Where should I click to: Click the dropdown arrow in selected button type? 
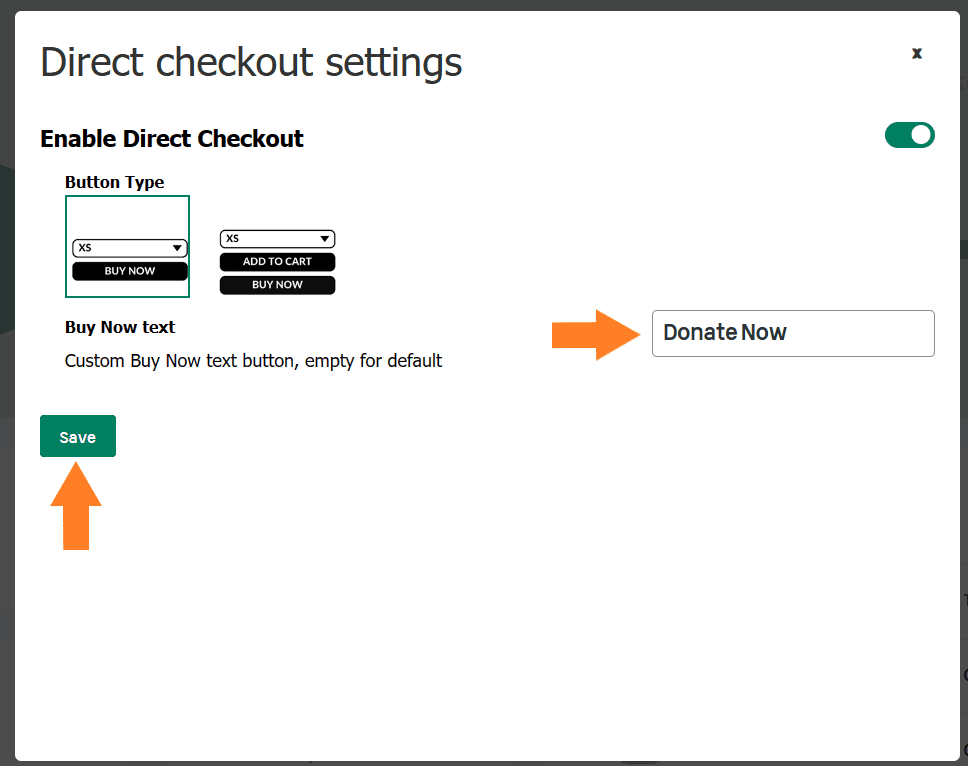point(177,248)
